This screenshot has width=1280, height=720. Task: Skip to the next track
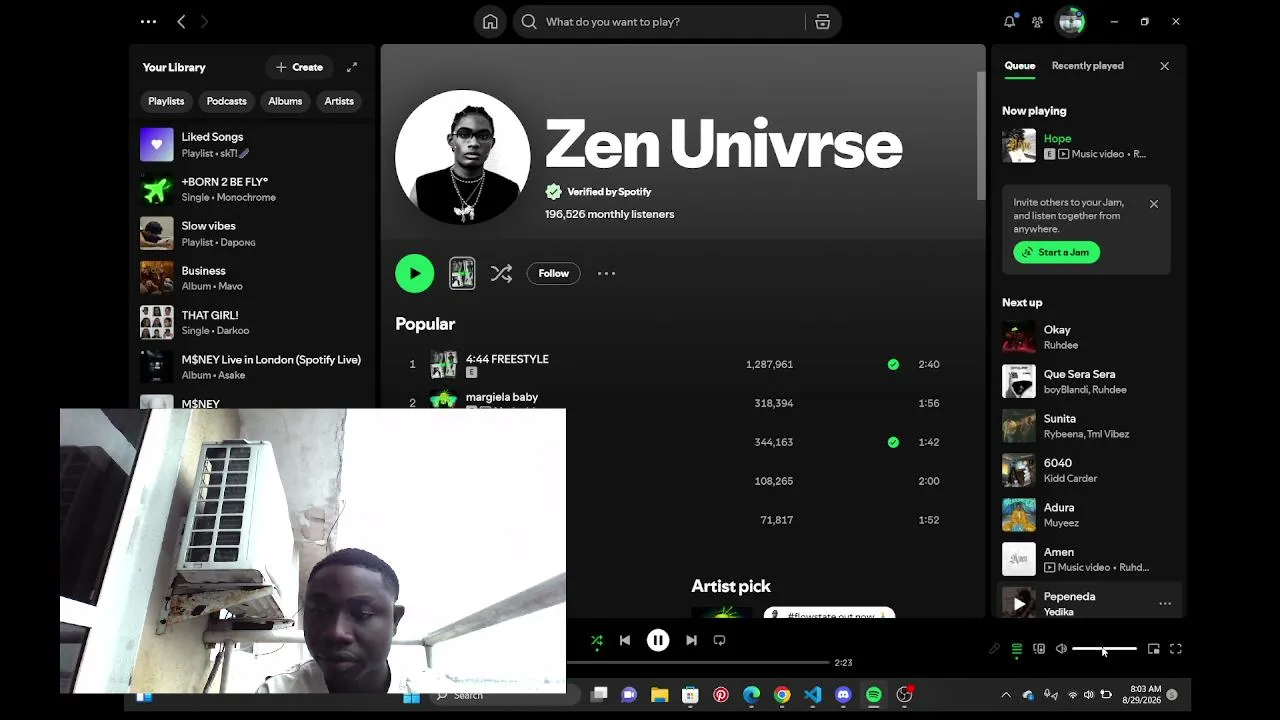[691, 640]
